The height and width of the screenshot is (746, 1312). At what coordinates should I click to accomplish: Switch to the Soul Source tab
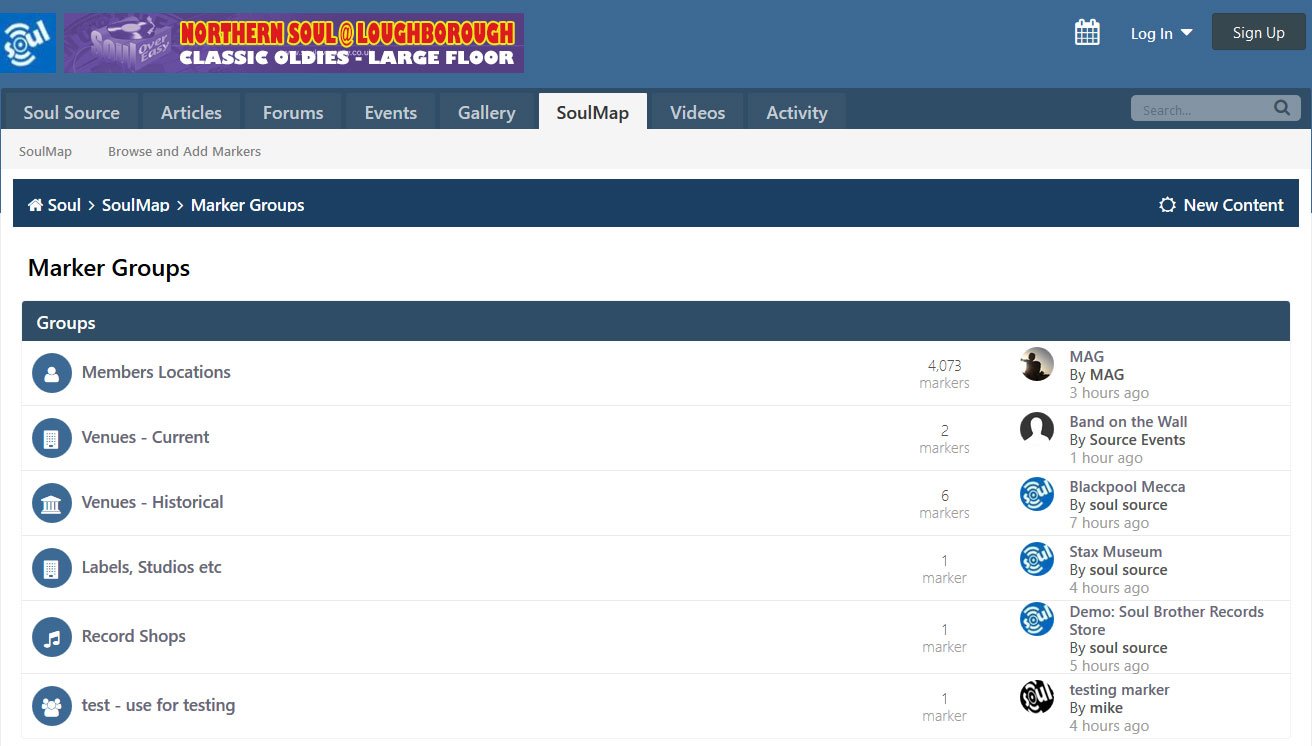click(x=71, y=112)
